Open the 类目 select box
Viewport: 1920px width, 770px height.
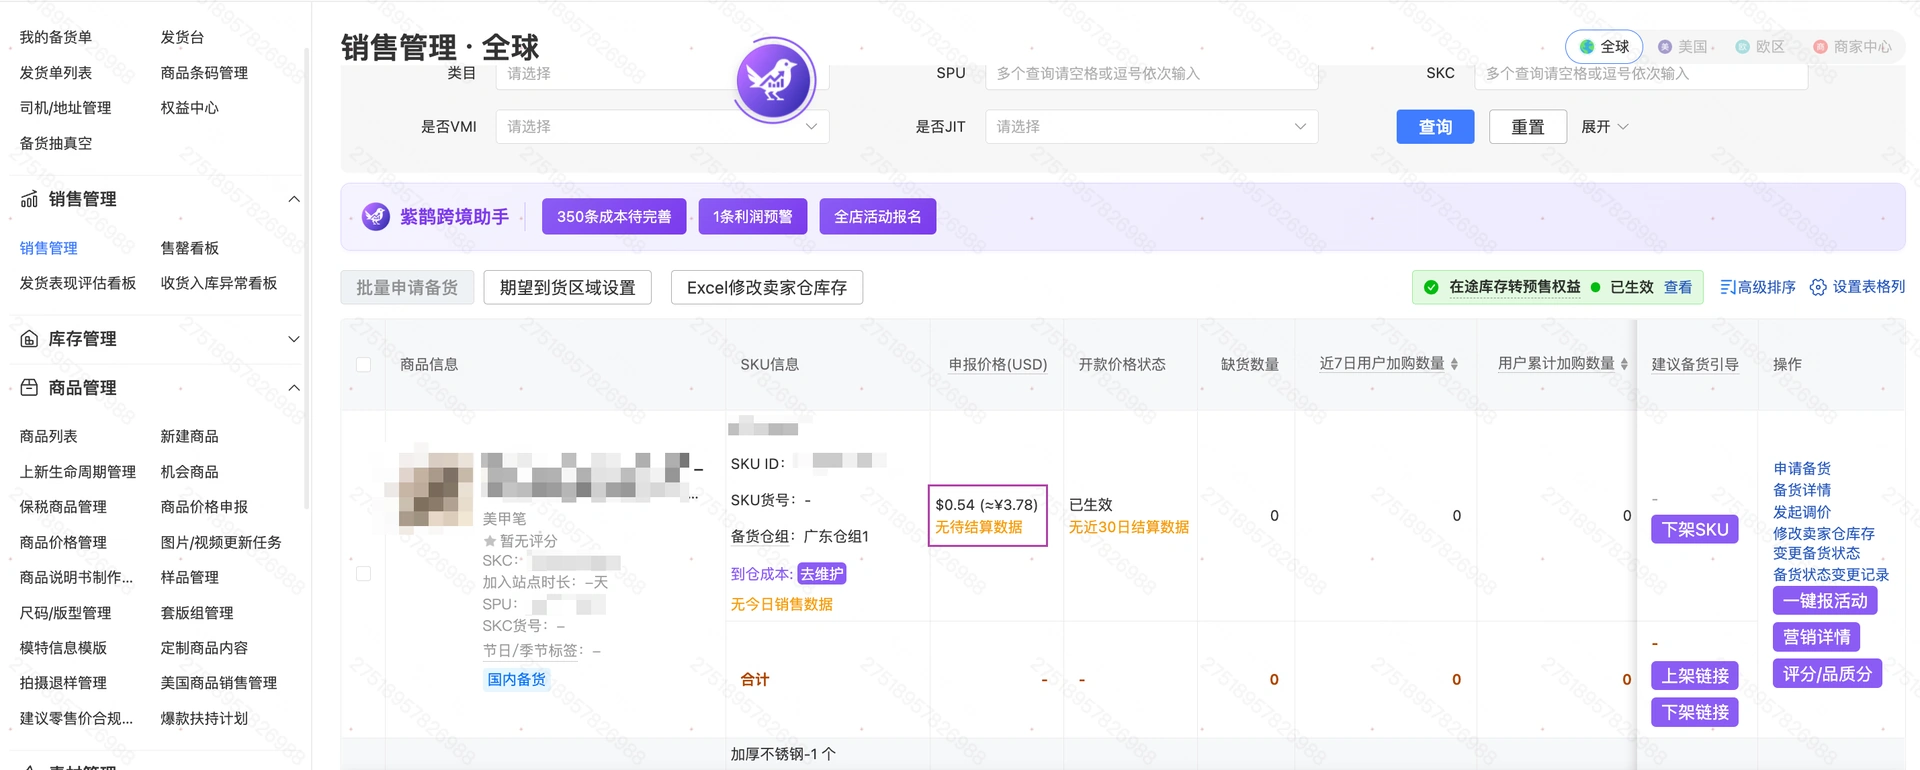pos(662,74)
